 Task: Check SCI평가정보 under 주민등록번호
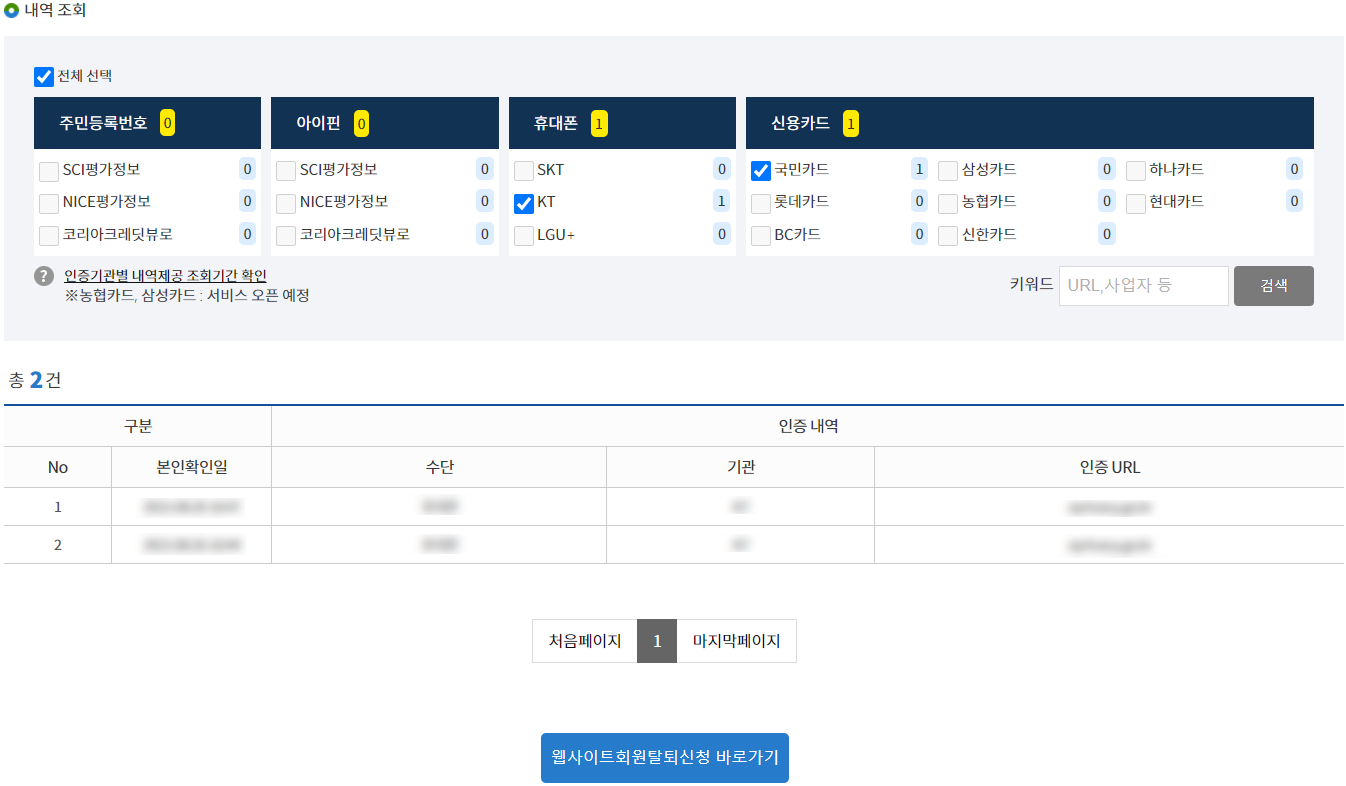coord(49,171)
